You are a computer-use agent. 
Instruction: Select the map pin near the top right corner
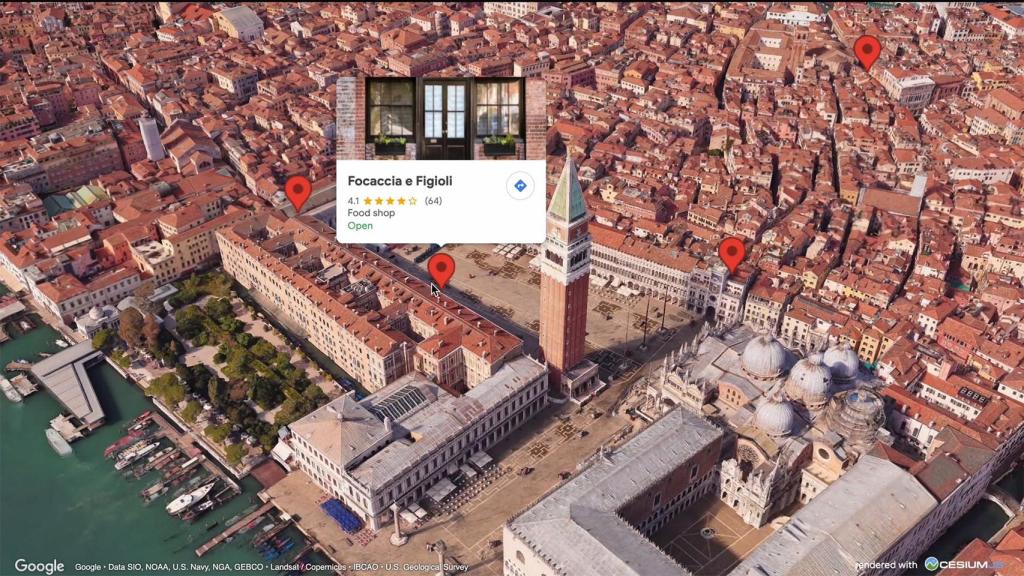pos(867,52)
